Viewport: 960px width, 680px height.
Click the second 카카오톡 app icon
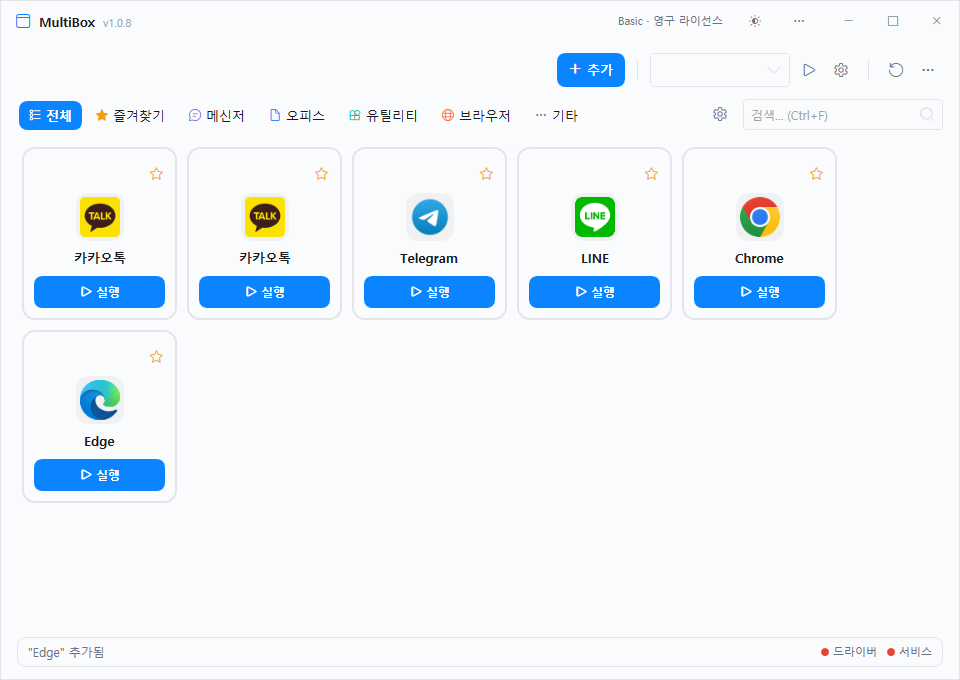click(x=264, y=217)
